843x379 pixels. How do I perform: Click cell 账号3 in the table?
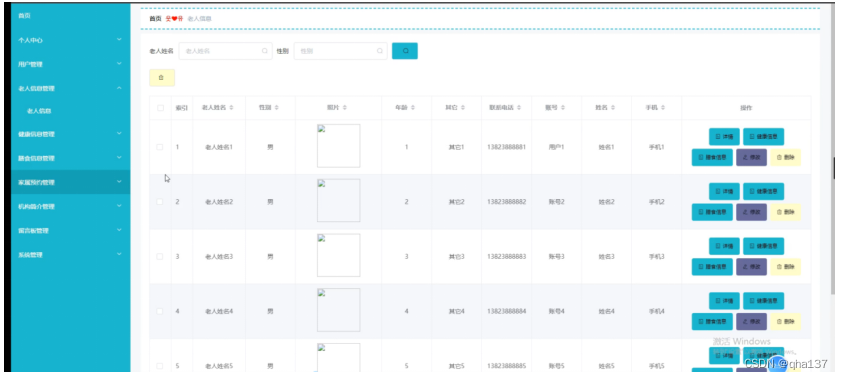[x=556, y=256]
